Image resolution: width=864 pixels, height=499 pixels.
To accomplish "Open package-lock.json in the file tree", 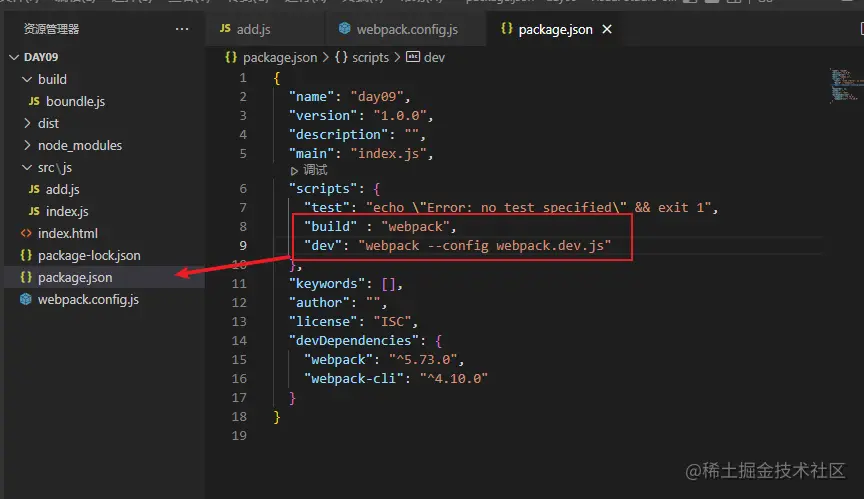I will (89, 256).
